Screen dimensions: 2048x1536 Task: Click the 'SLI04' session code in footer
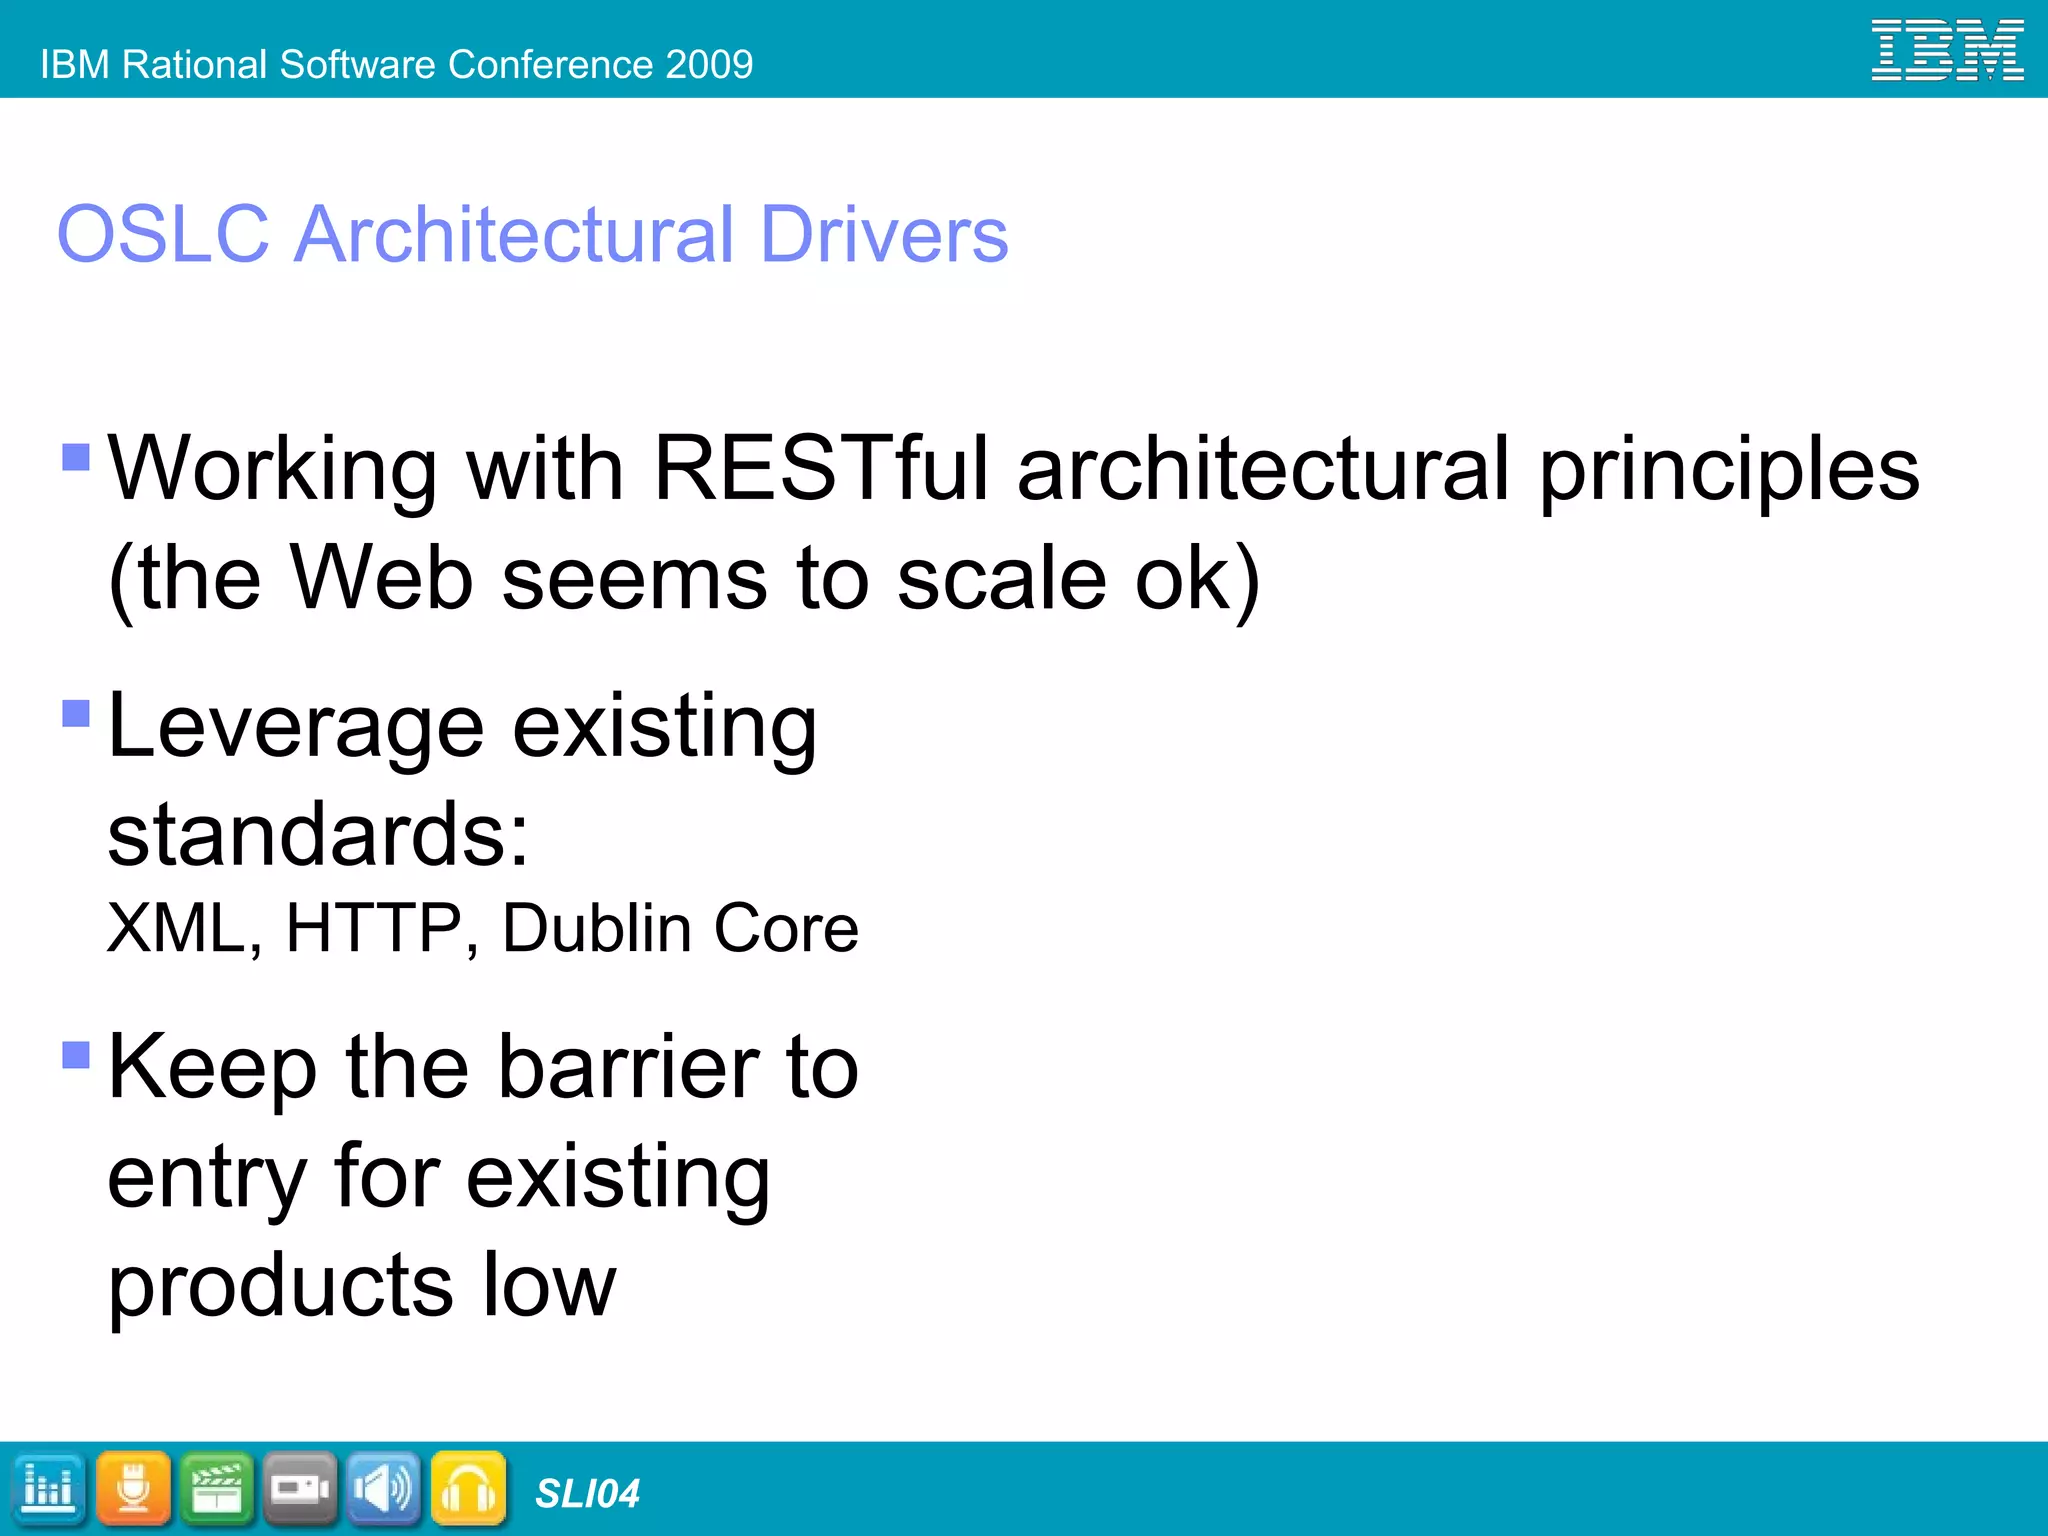(587, 1493)
